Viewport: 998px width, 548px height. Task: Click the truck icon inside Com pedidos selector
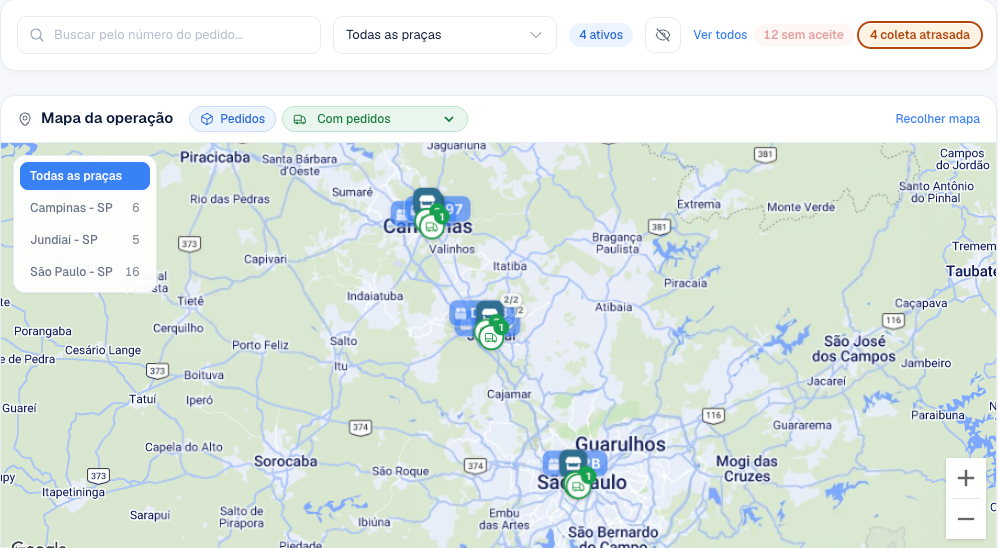300,119
